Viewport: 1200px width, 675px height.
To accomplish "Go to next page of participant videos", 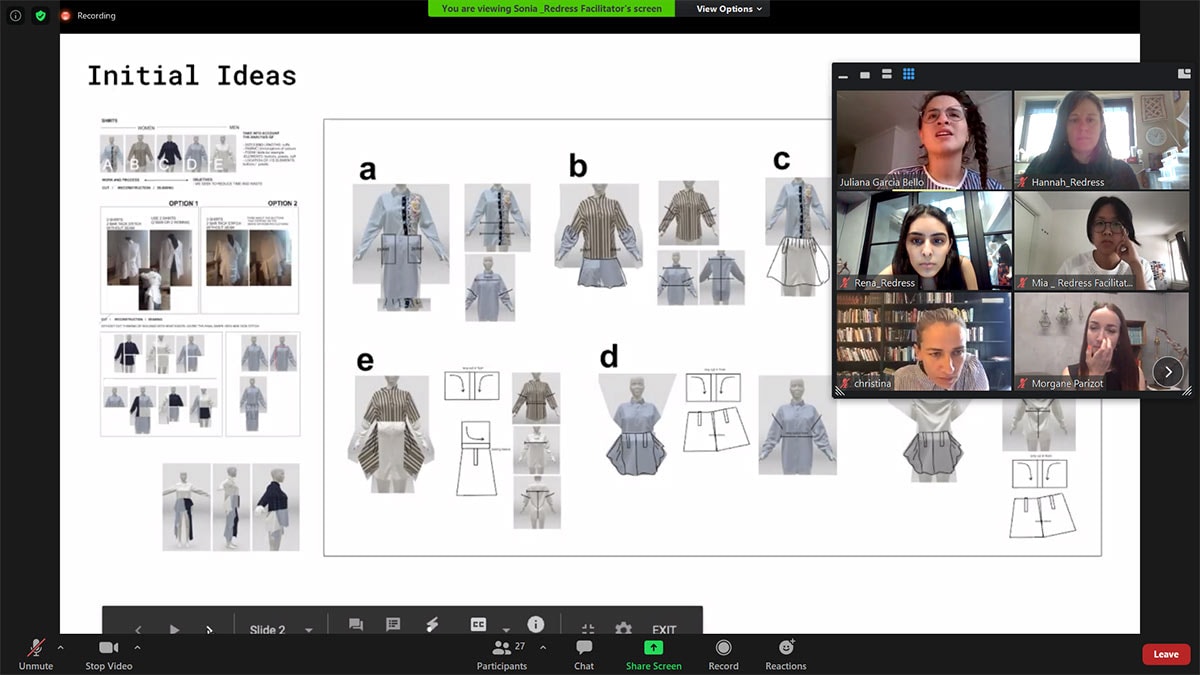I will (x=1167, y=372).
